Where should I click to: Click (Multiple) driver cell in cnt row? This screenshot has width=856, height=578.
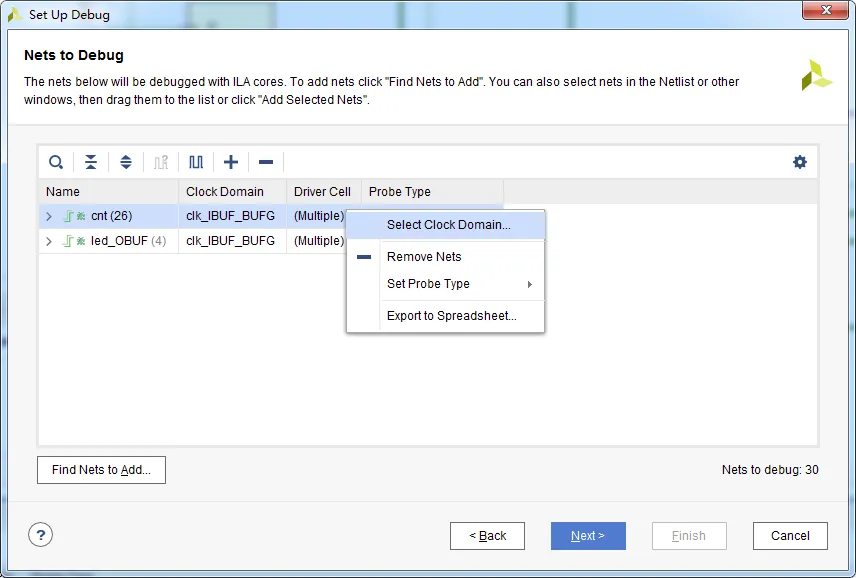click(x=319, y=216)
